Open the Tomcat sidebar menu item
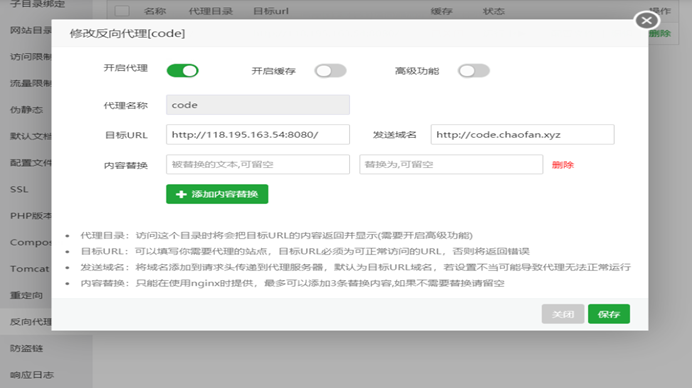692x388 pixels. 30,269
